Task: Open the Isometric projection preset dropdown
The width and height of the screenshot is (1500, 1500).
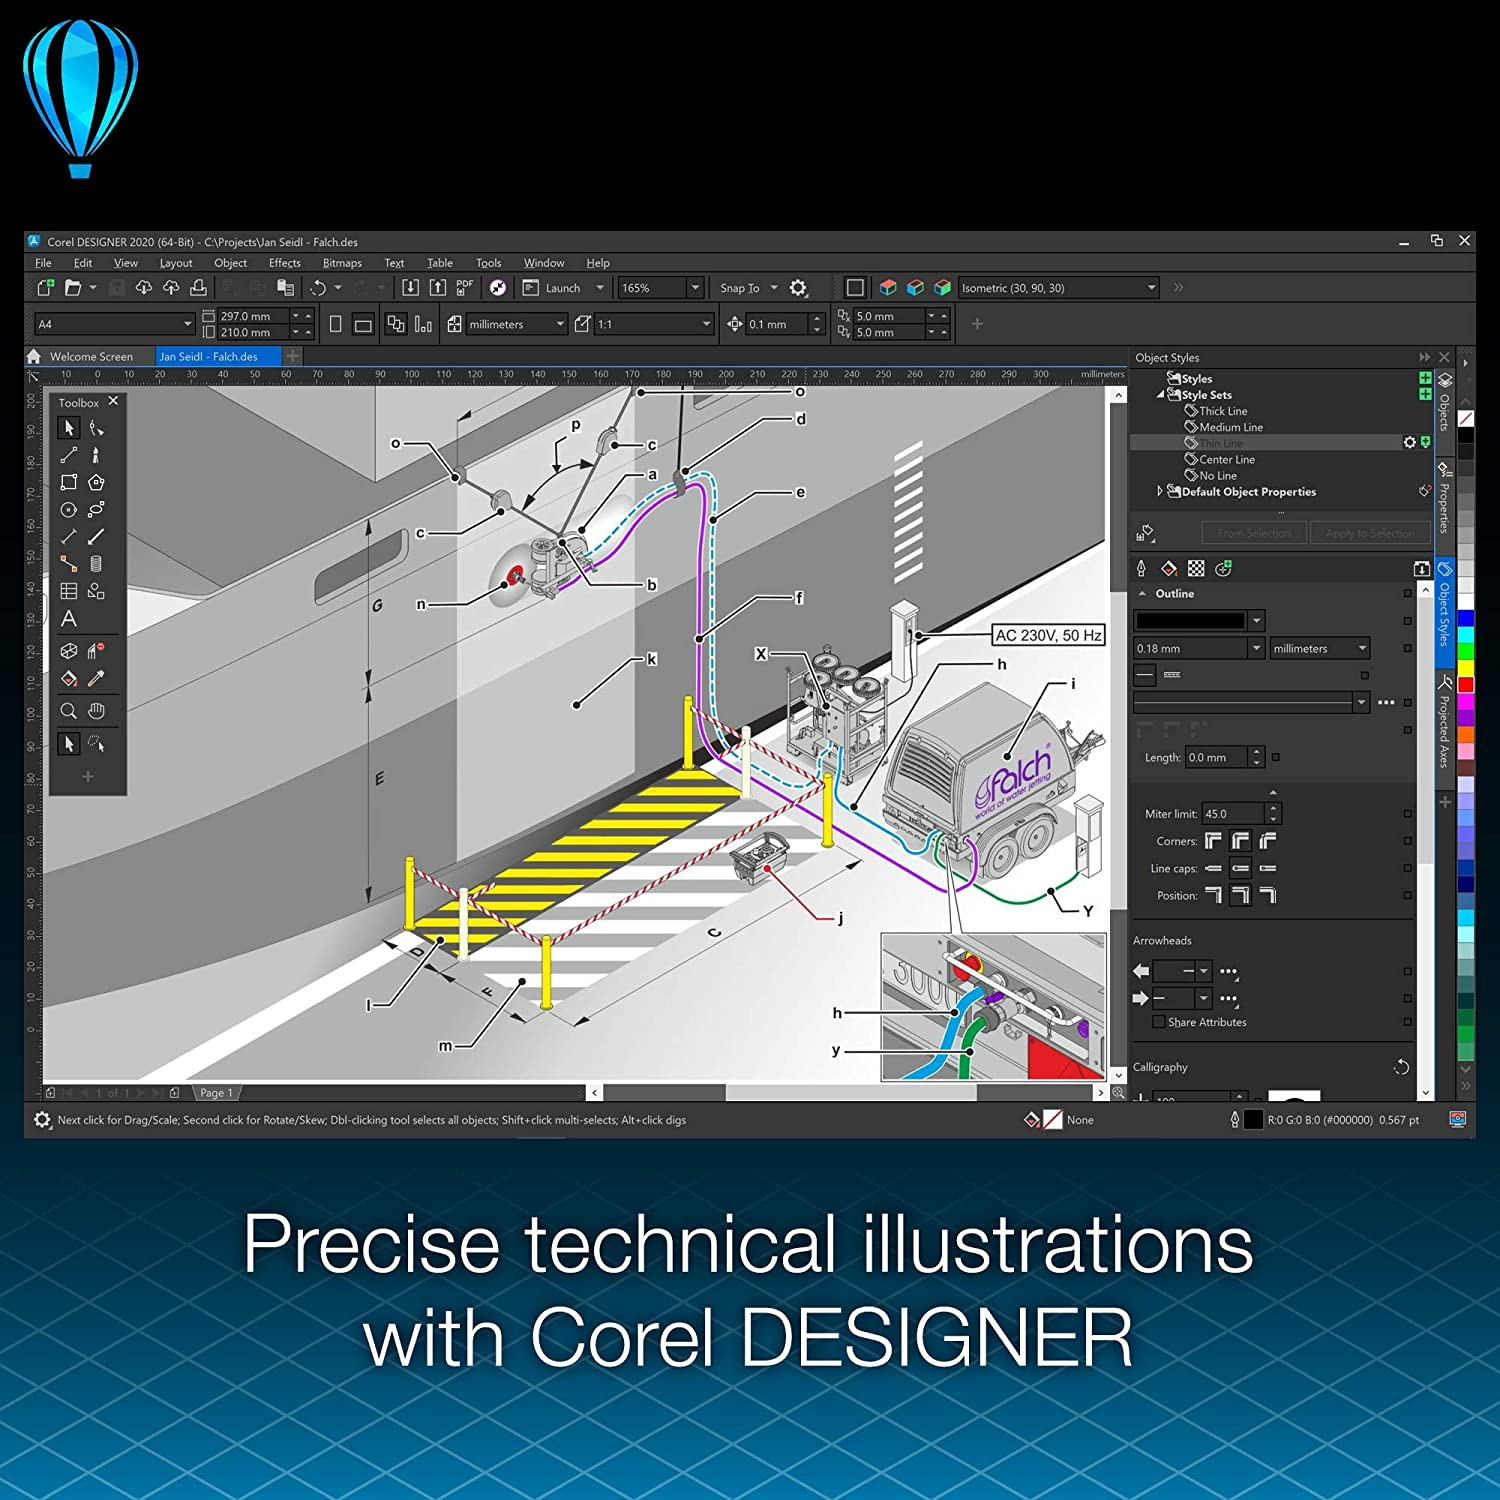Action: [1152, 288]
